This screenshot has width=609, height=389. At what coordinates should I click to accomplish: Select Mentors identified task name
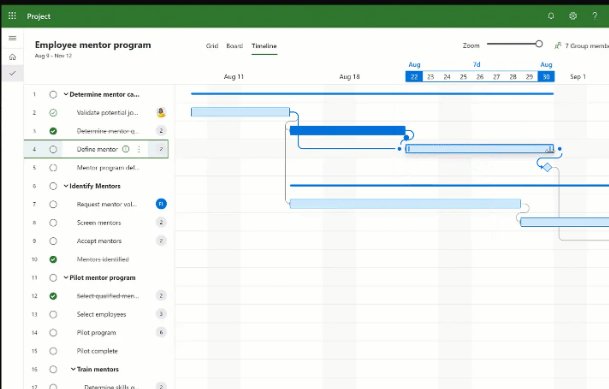point(103,259)
